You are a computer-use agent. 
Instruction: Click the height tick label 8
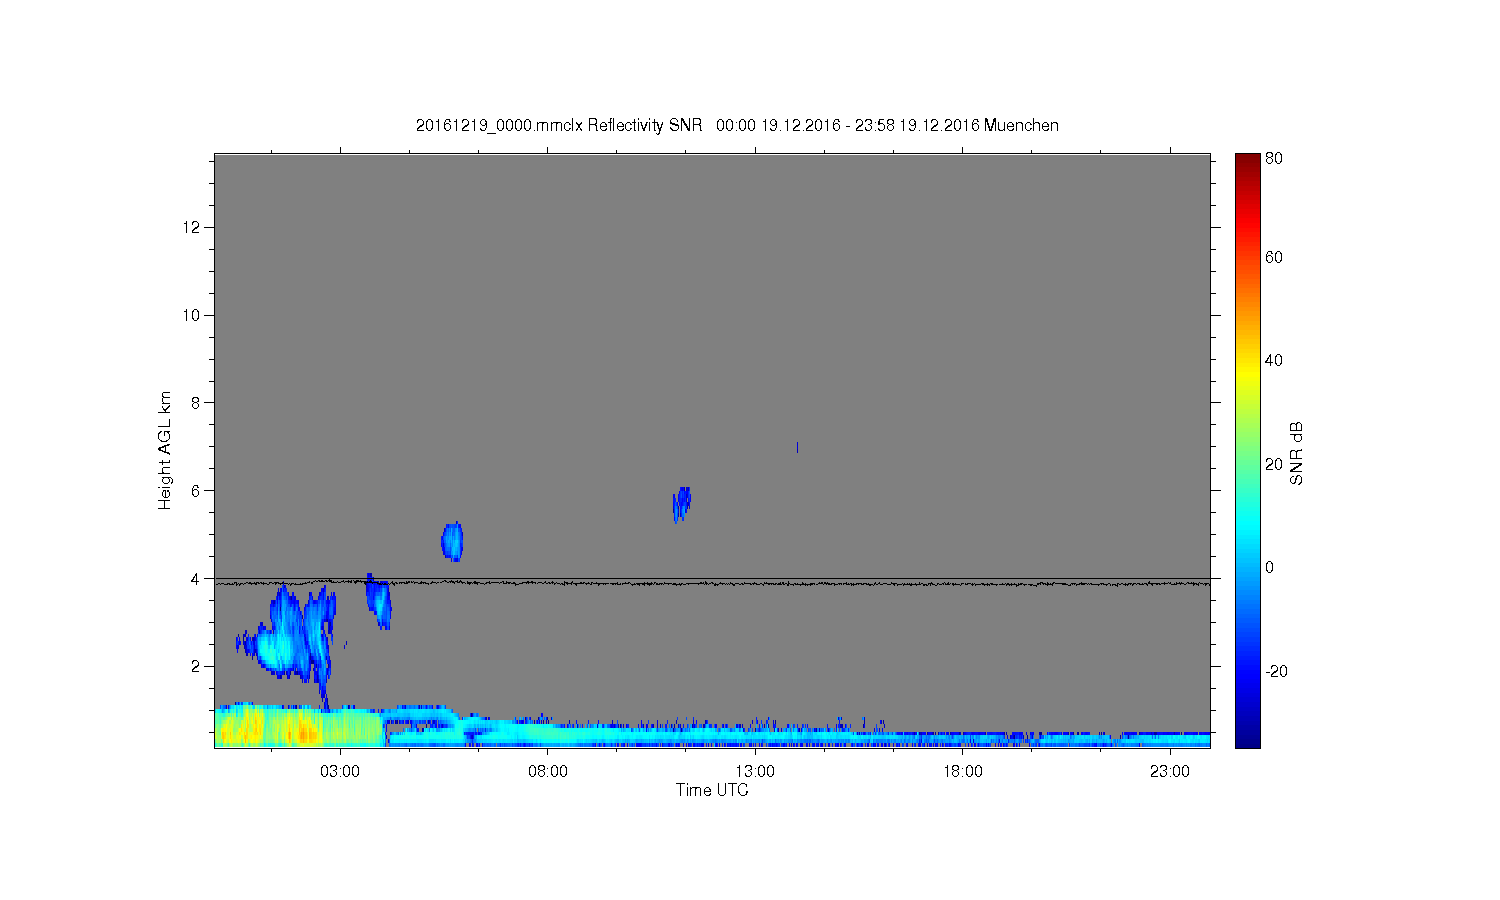pyautogui.click(x=197, y=403)
